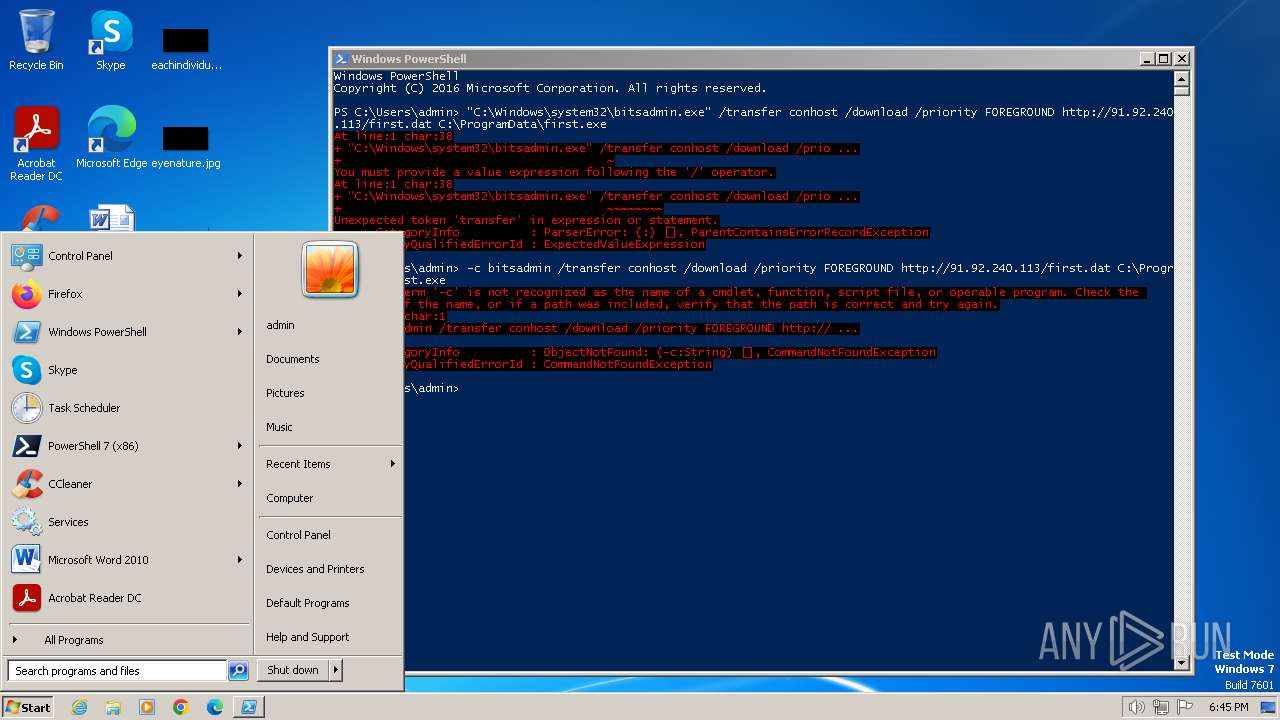The image size is (1280, 720).
Task: Click the Shut down button
Action: [x=293, y=670]
